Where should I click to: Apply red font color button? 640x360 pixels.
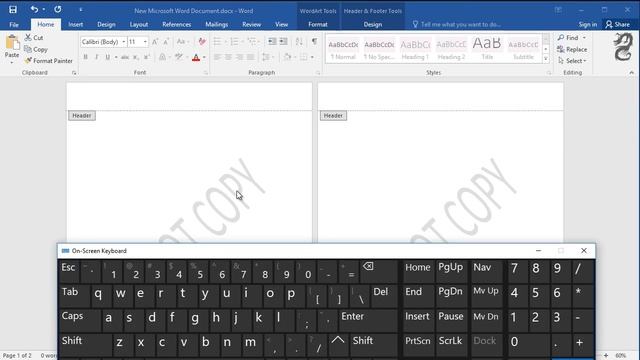[196, 58]
